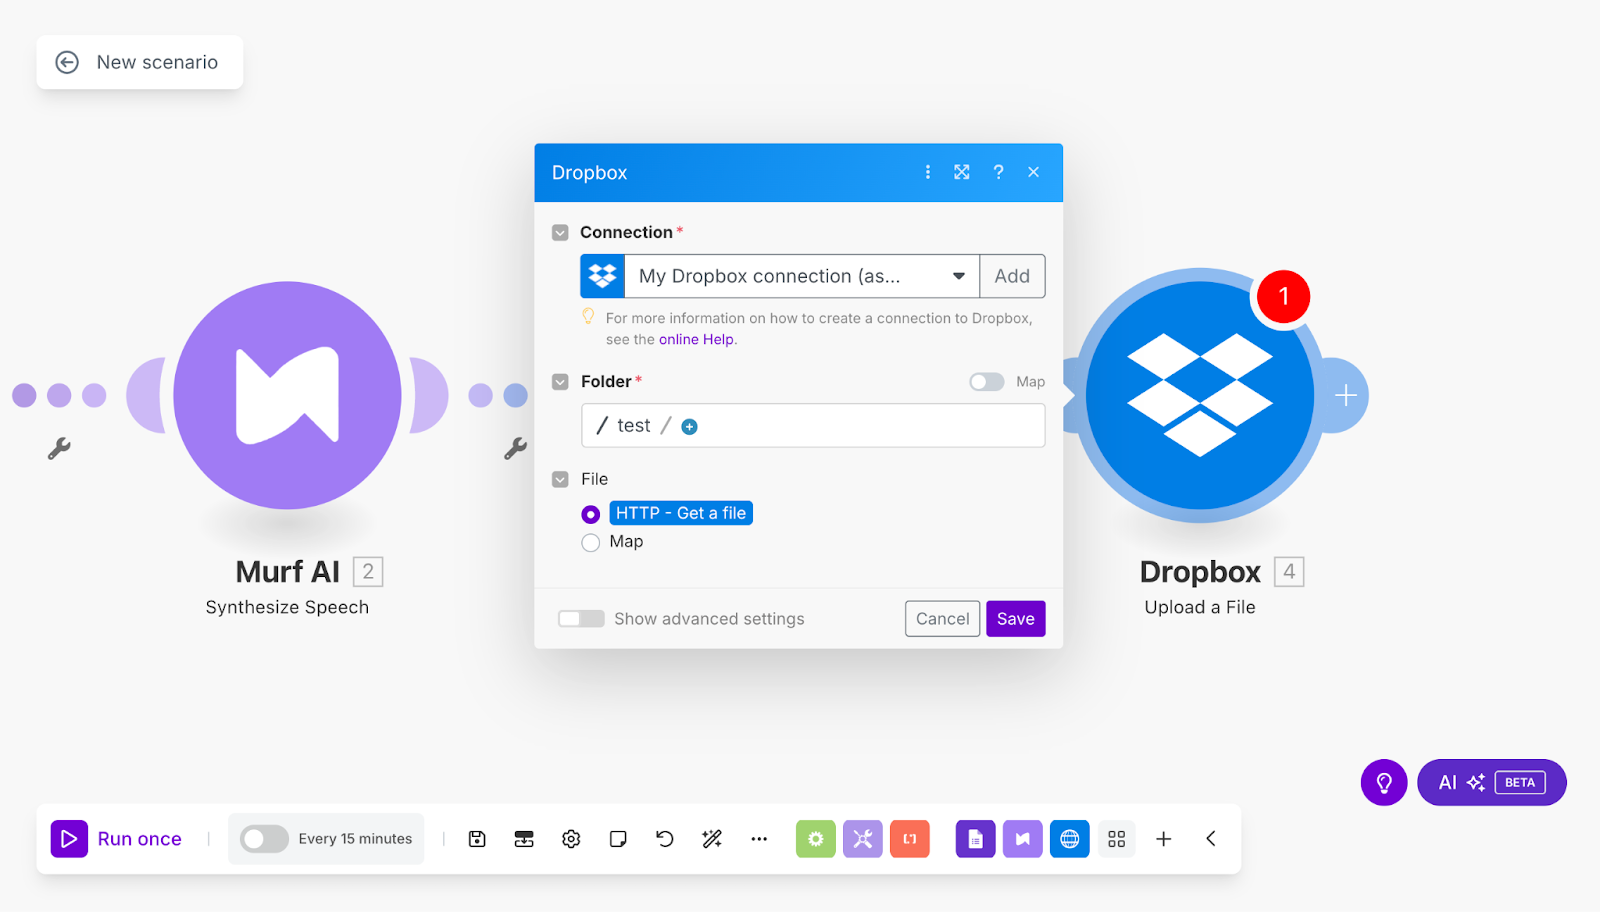Open the three-dot menu in Dropbox dialog header
This screenshot has width=1600, height=912.
tap(928, 172)
